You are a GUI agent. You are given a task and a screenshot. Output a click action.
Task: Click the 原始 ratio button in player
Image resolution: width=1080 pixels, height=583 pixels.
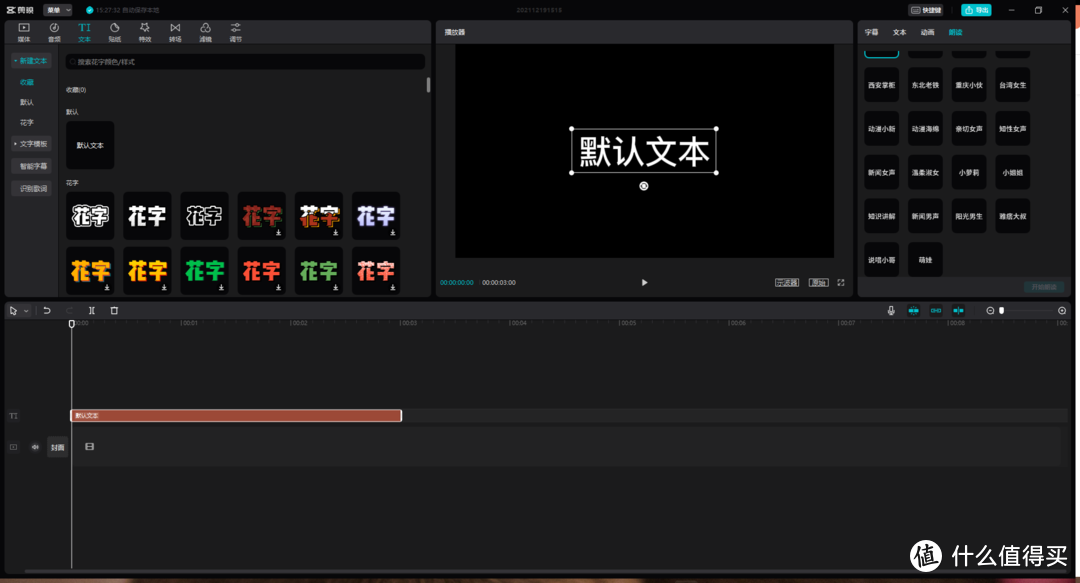pyautogui.click(x=818, y=283)
